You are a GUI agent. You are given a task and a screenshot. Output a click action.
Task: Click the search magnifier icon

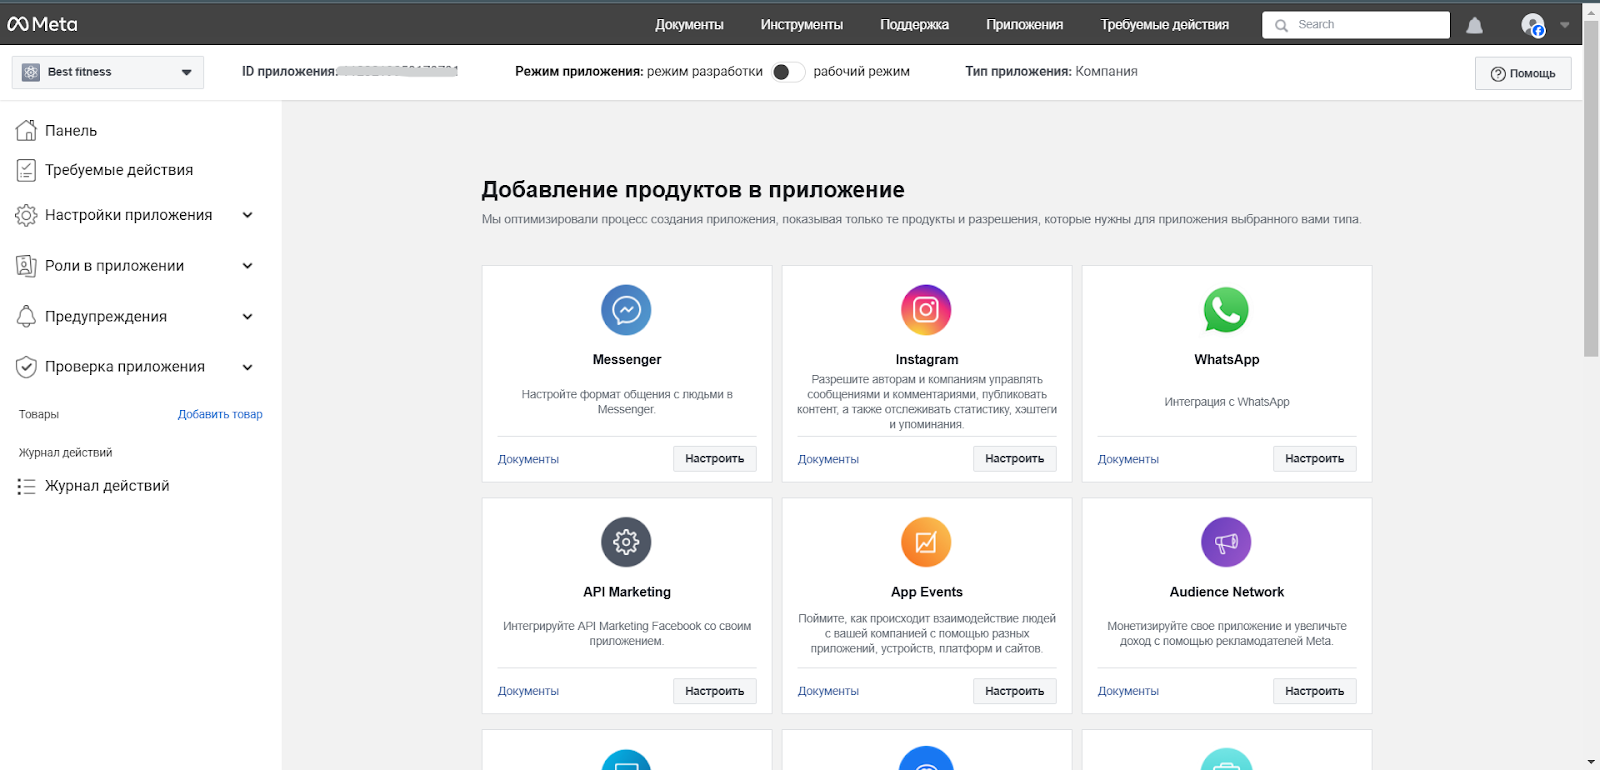pos(1281,25)
